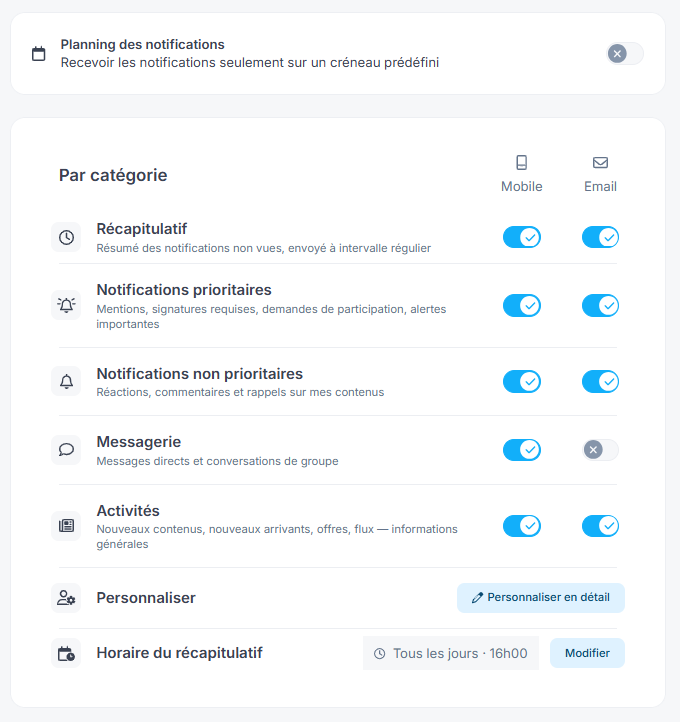Screen dimensions: 680x722
Task: Click the user-gear icon beside Personnaliser
Action: click(66, 598)
